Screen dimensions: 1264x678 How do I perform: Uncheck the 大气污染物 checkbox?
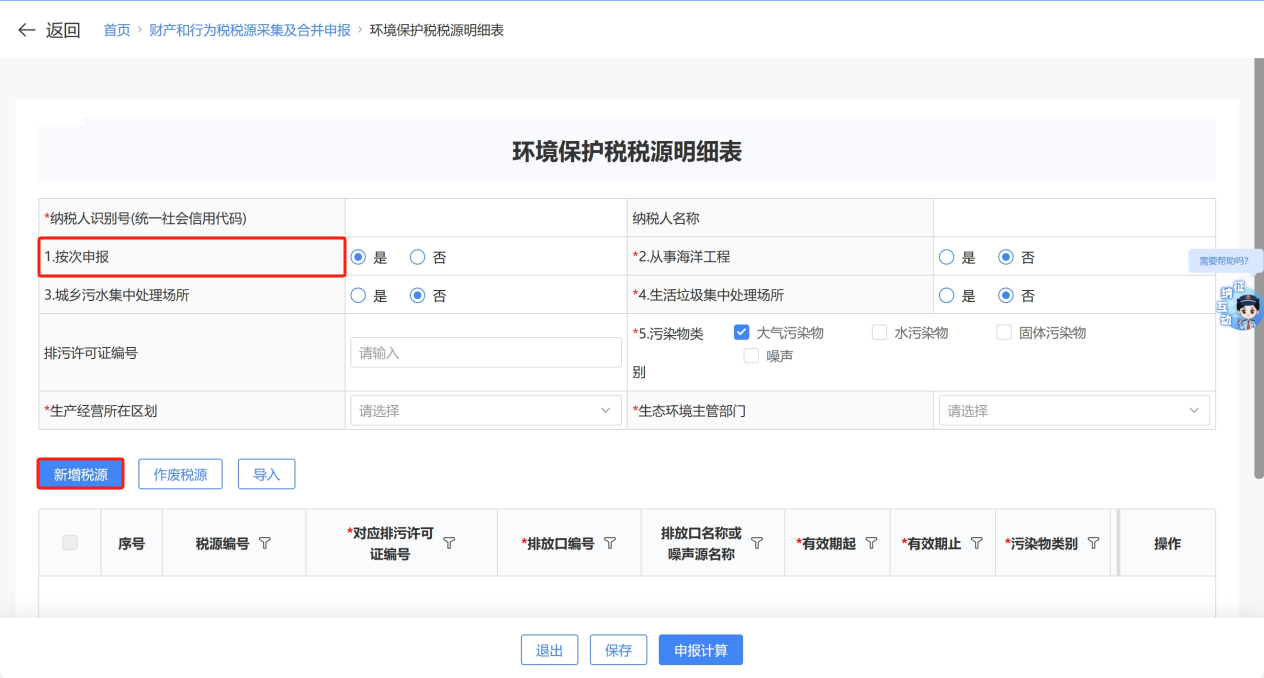point(741,333)
